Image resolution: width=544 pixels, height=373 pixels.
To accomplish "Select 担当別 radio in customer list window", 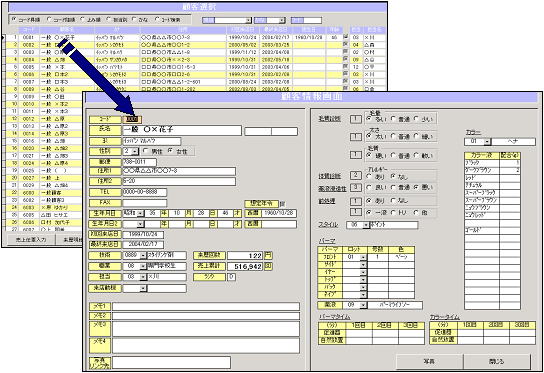I will click(109, 19).
